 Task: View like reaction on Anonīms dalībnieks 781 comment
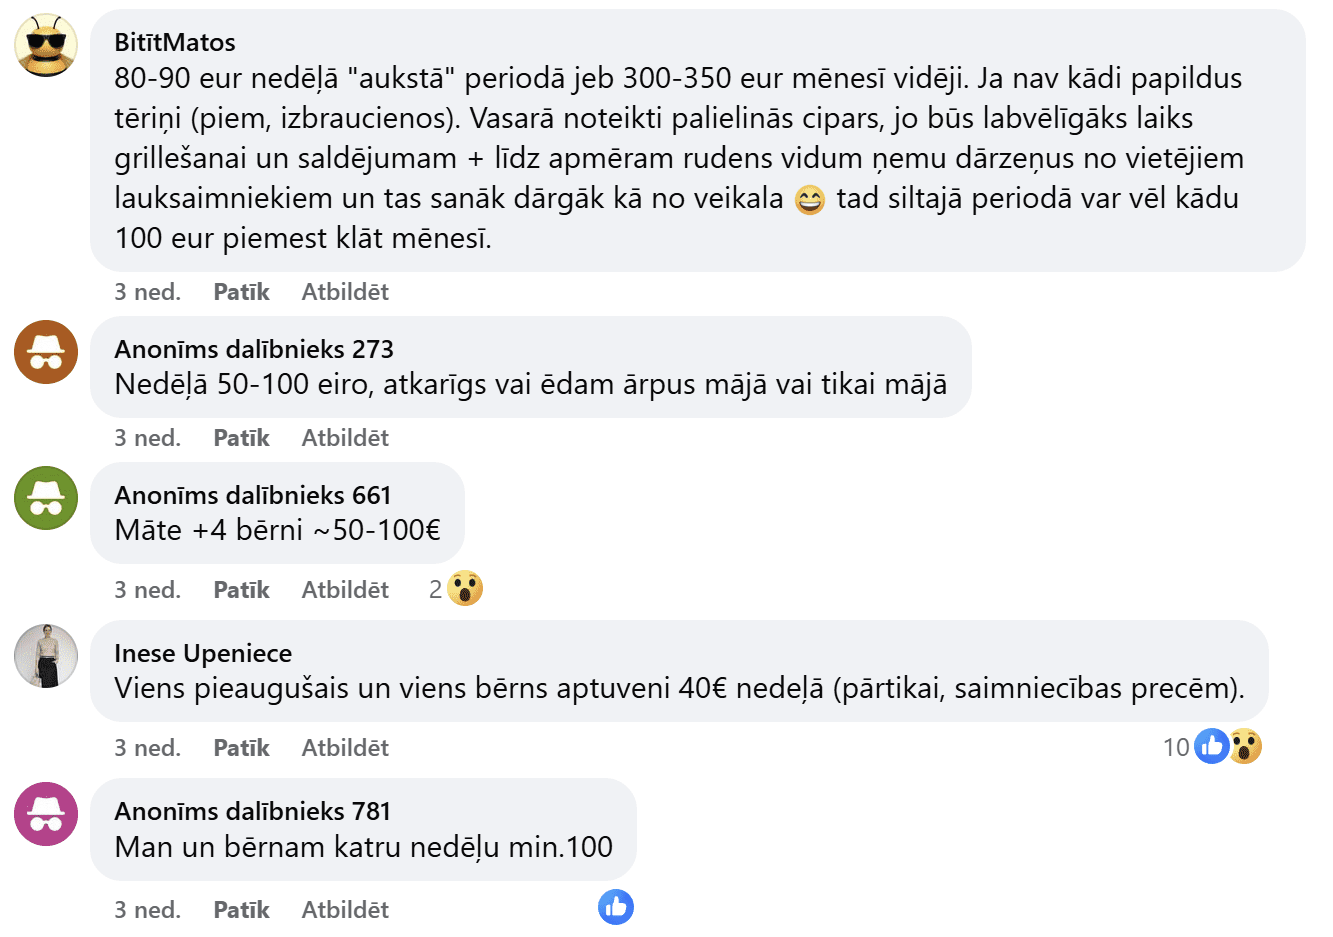coord(616,907)
